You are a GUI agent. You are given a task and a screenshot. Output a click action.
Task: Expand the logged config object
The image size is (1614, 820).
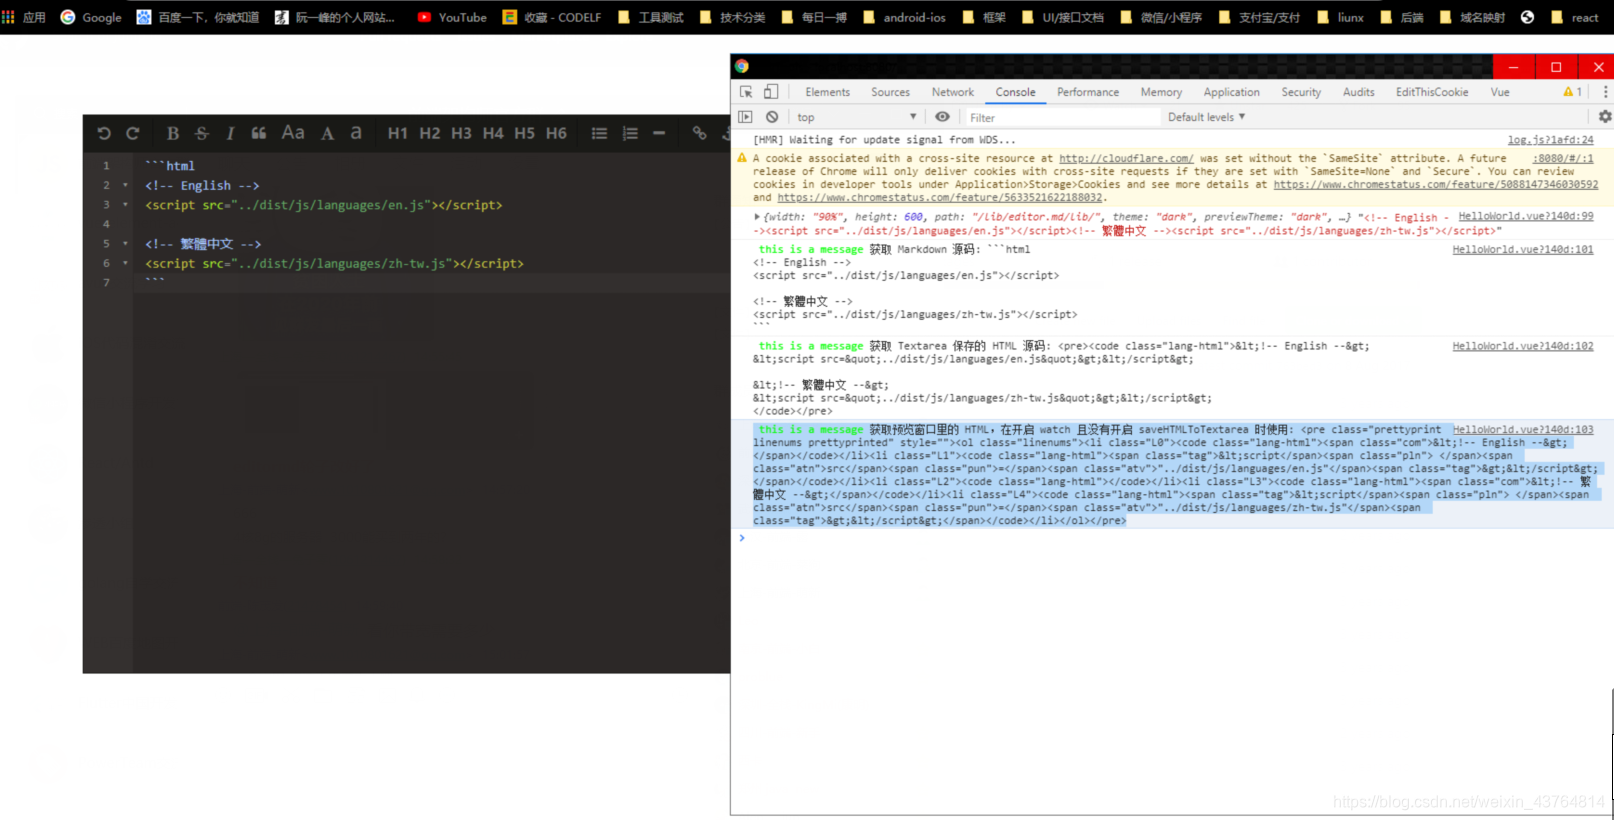[x=757, y=216]
